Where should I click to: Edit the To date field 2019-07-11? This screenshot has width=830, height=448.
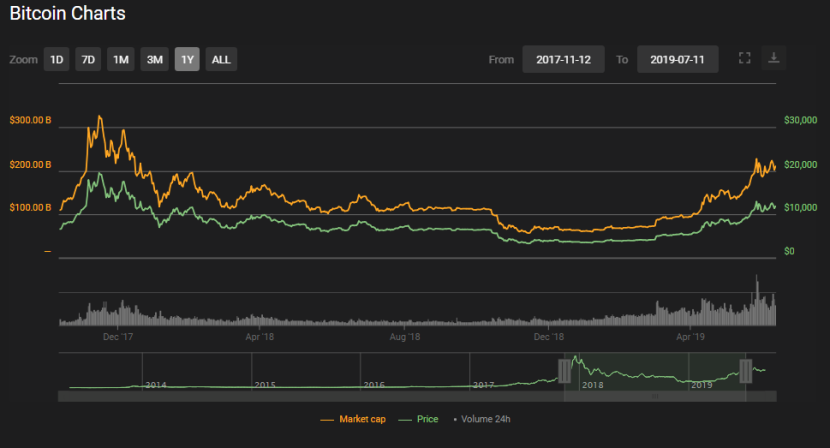(x=678, y=59)
